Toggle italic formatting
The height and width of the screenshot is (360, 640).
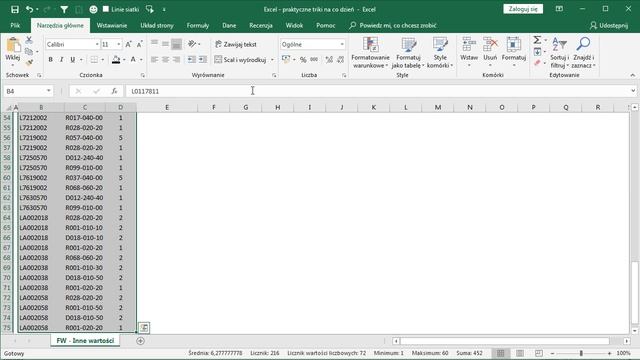click(61, 60)
